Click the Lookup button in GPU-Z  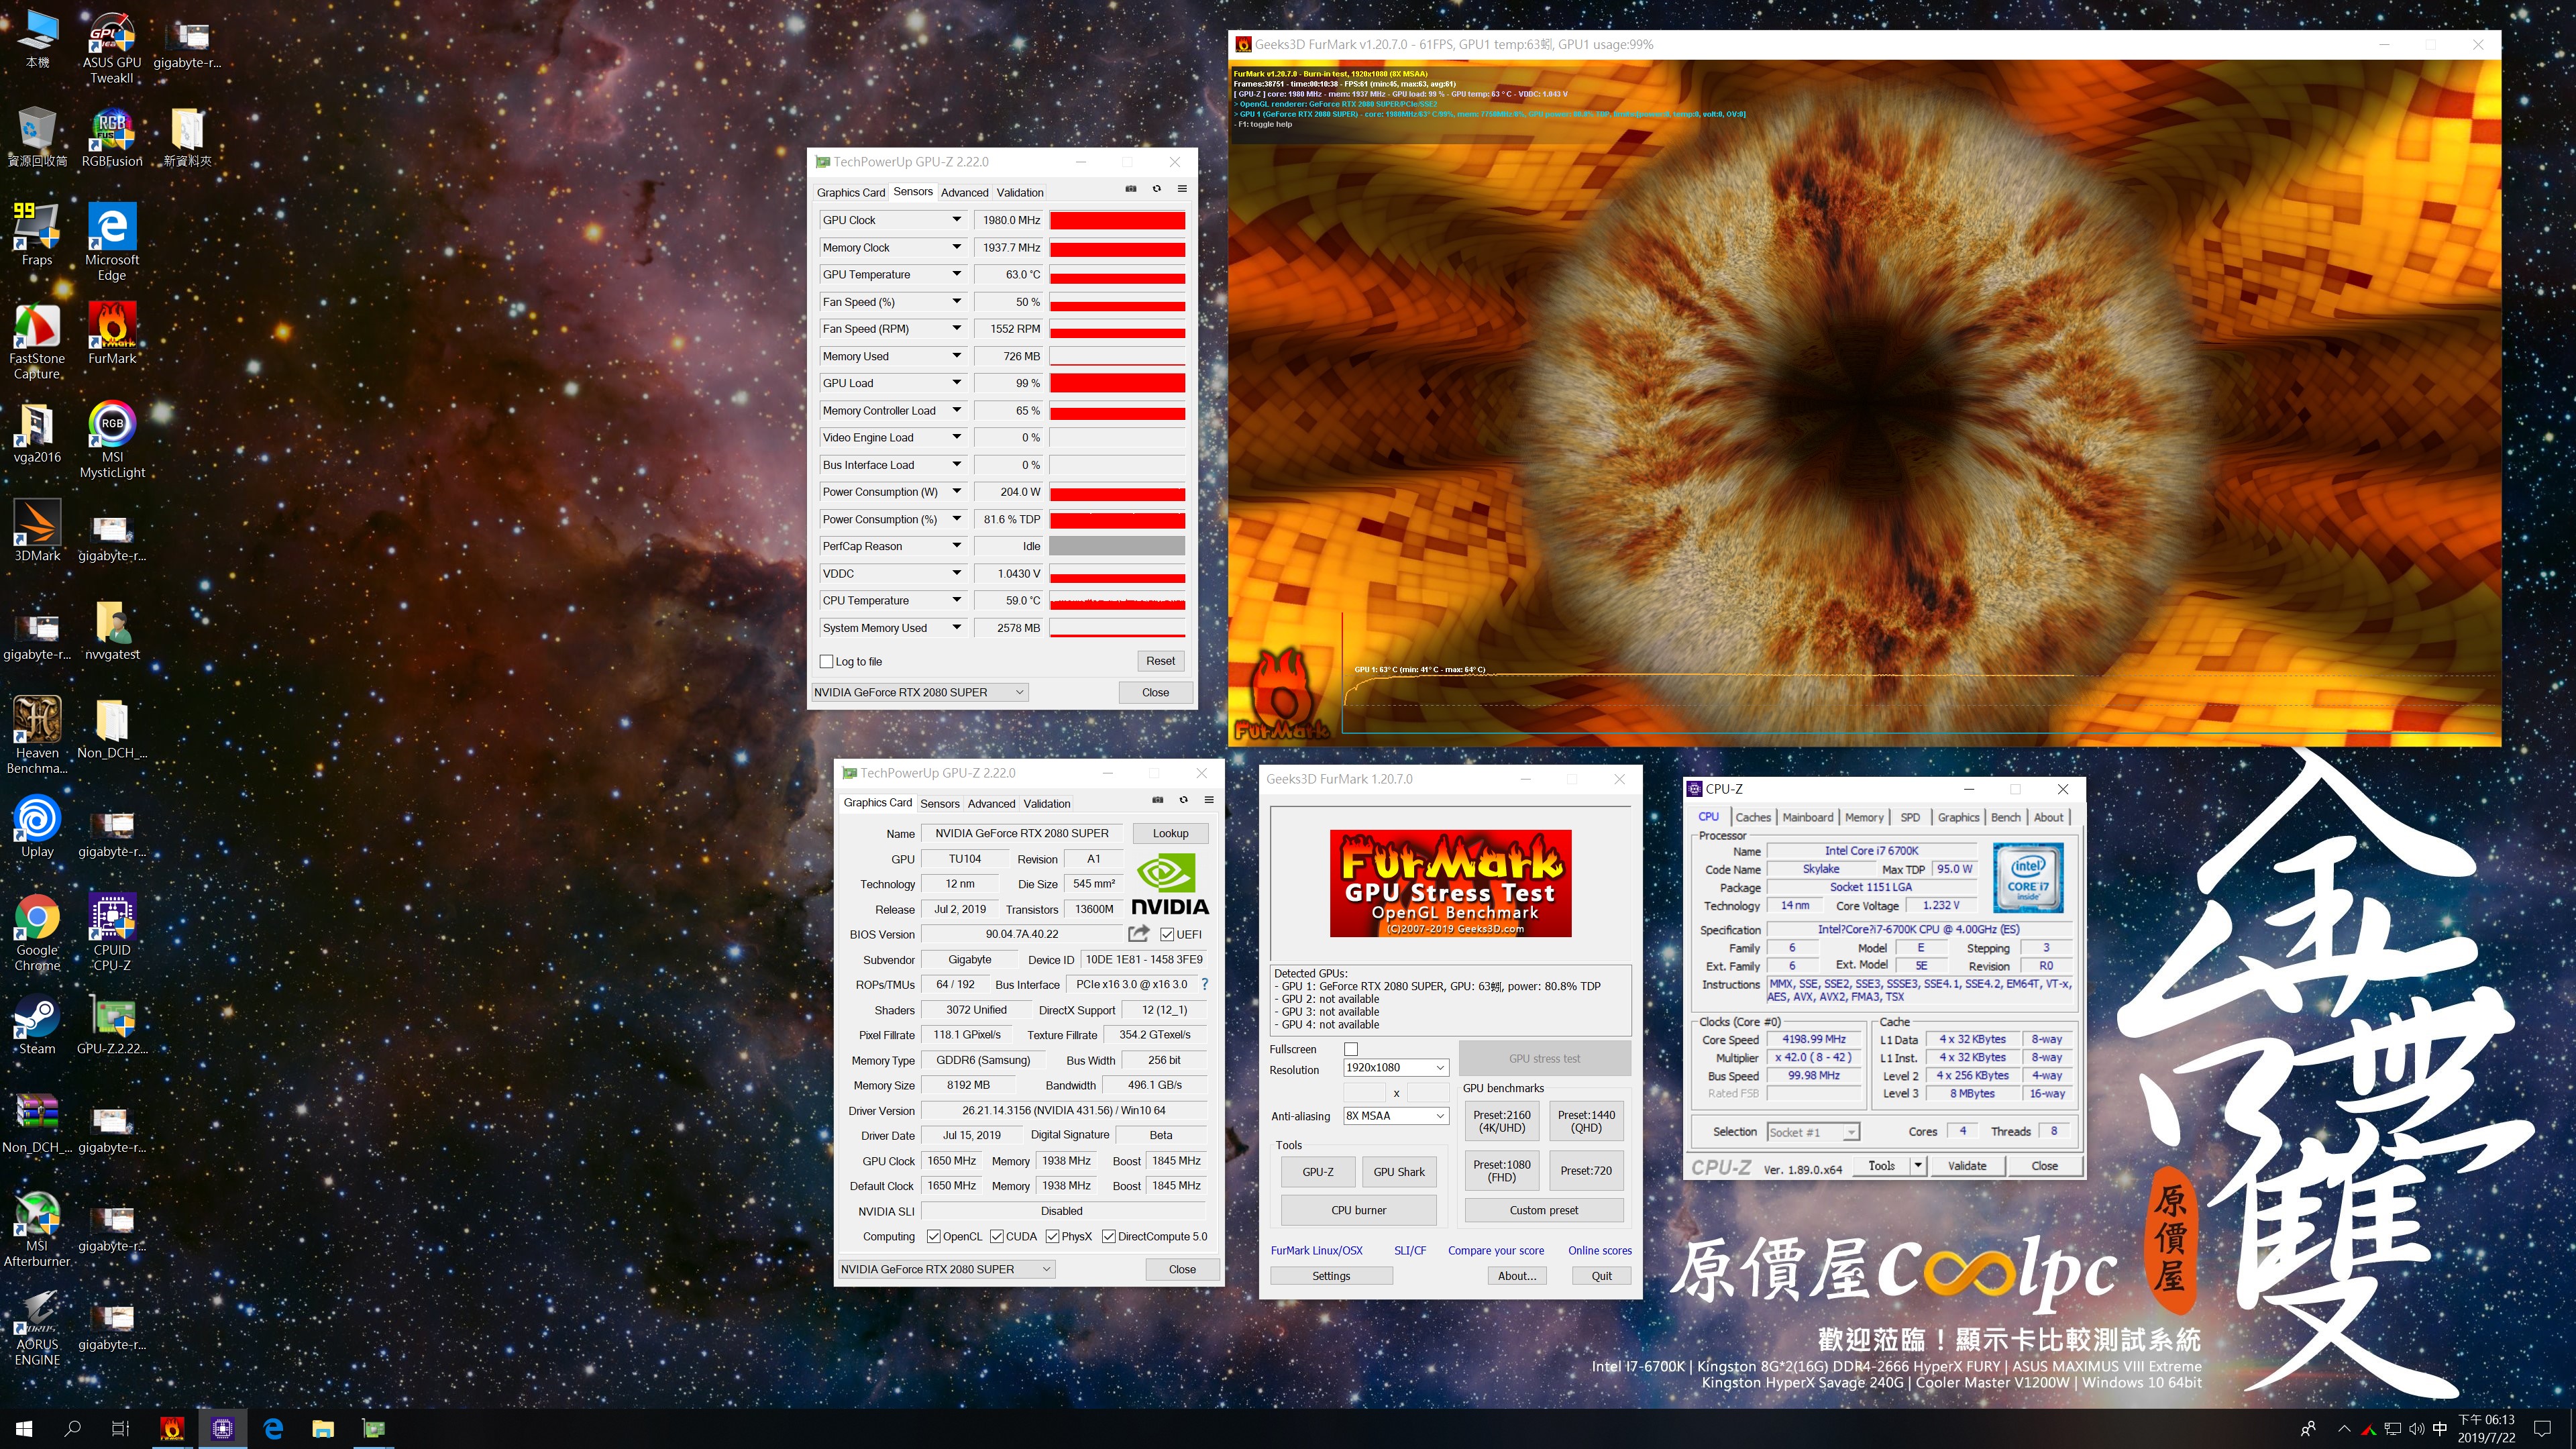1170,833
